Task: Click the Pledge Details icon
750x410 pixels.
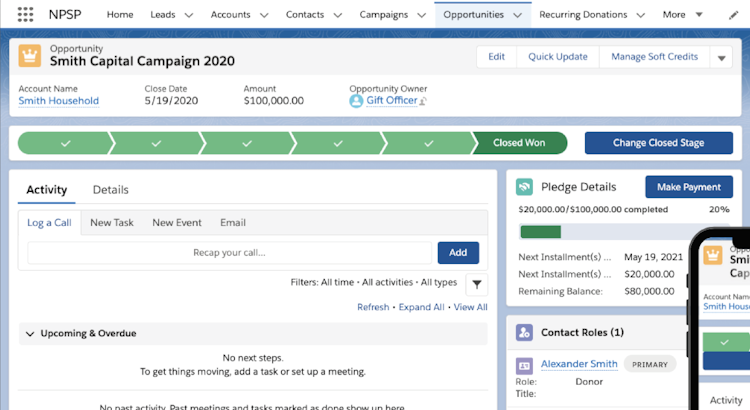Action: (524, 187)
